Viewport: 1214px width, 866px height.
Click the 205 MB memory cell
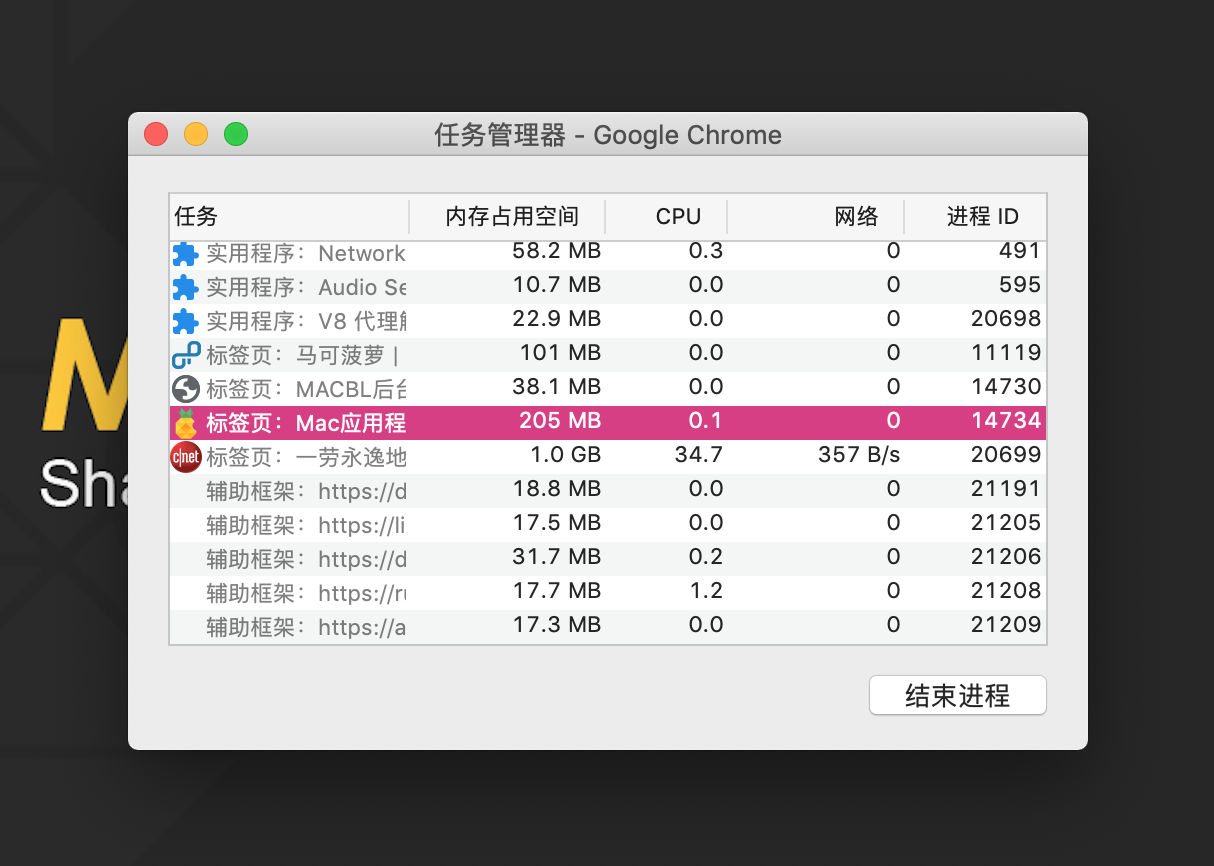coord(560,421)
